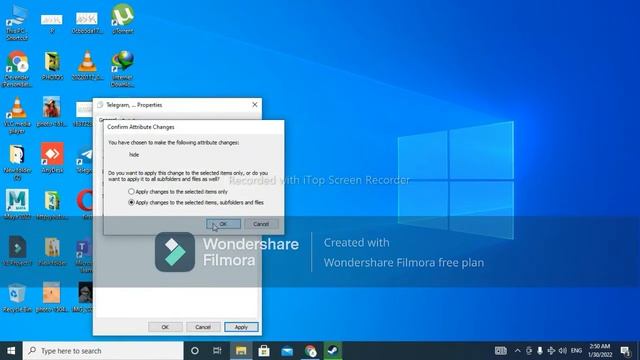640x360 pixels.
Task: Select the AnyDesk desktop shortcut
Action: [x=52, y=158]
